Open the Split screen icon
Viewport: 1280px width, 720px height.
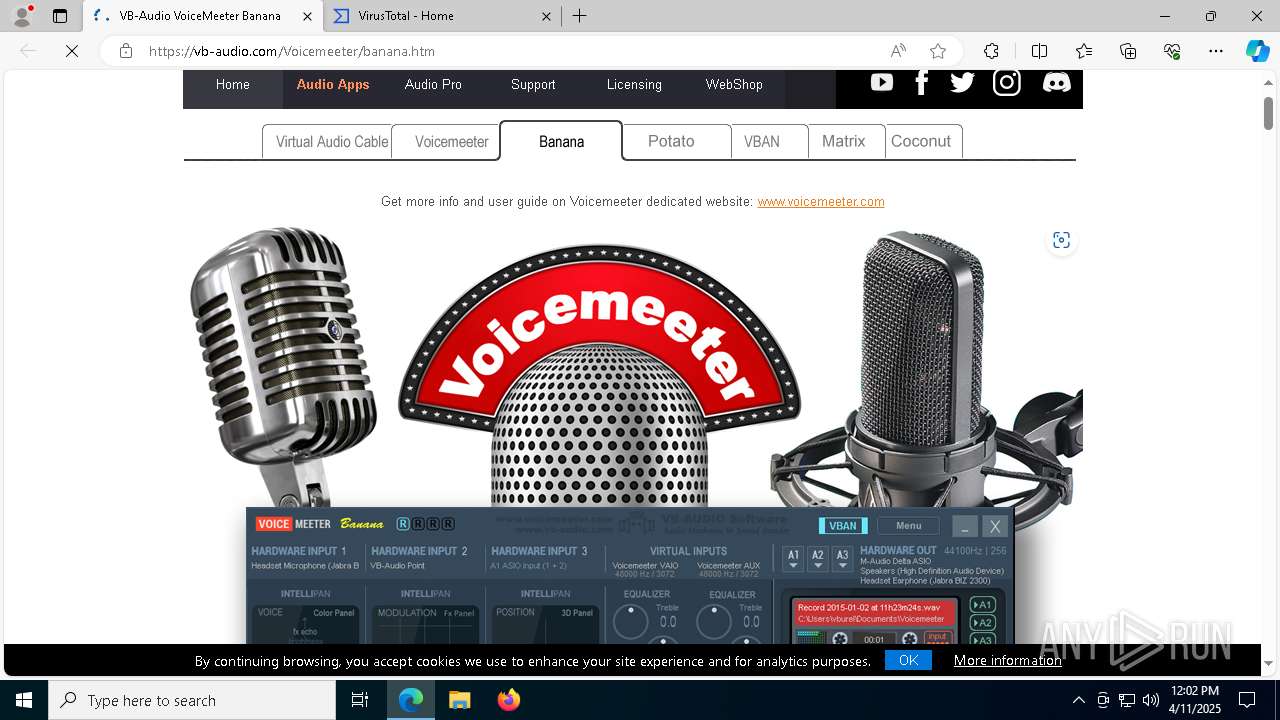point(1039,51)
